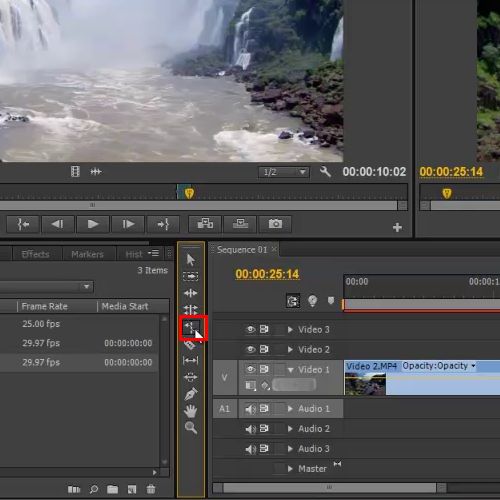Screen dimensions: 500x500
Task: Click the Overwrite button in Source monitor
Action: pos(240,224)
